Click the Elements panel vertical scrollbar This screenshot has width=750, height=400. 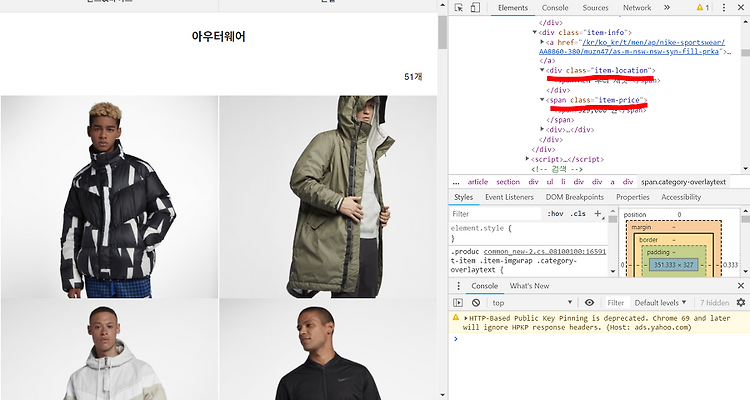coord(745,95)
